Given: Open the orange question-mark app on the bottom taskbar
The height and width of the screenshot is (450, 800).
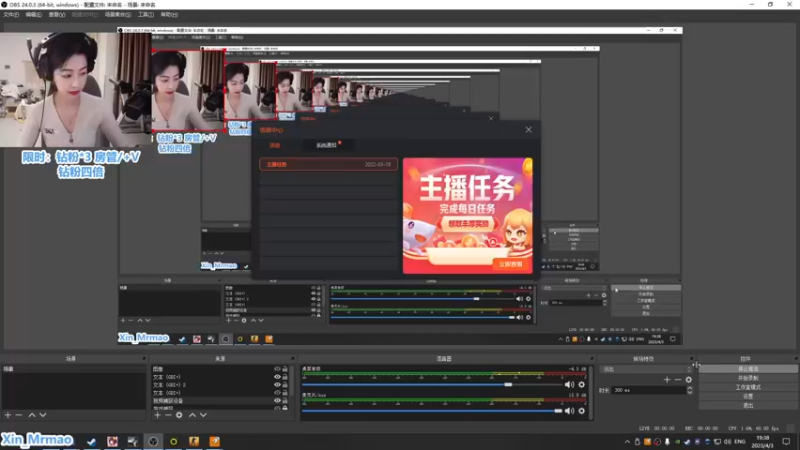Looking at the screenshot, I should (x=214, y=441).
